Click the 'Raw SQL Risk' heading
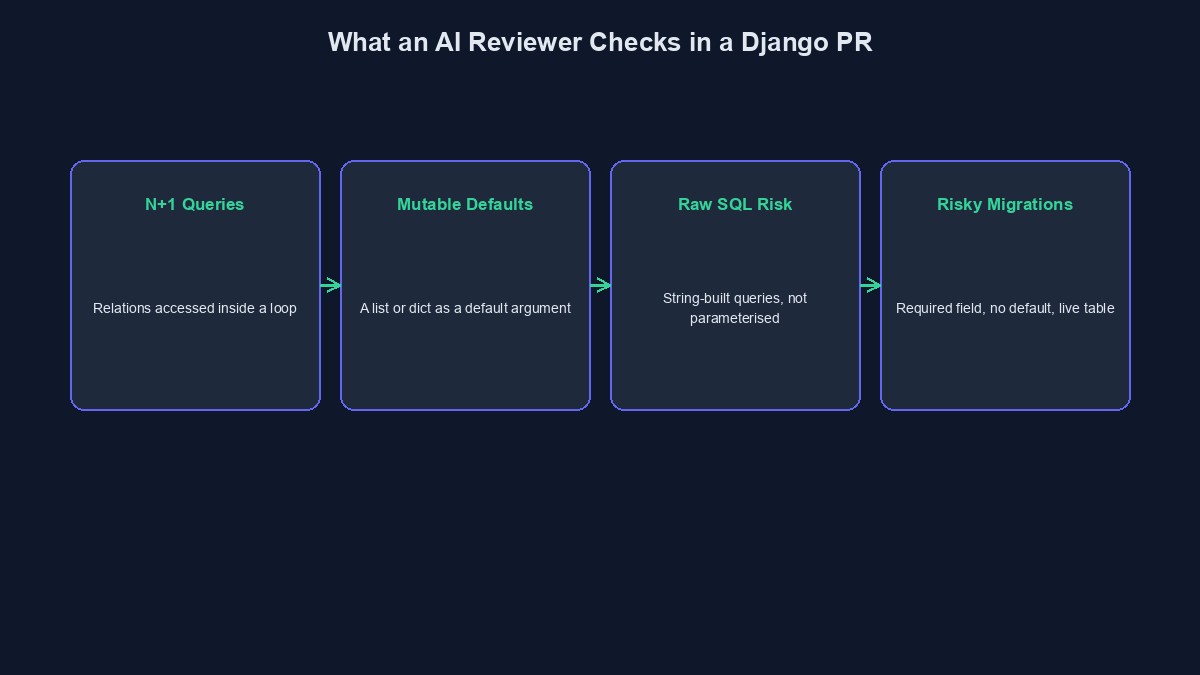Screen dimensions: 1200x675 (x=735, y=204)
